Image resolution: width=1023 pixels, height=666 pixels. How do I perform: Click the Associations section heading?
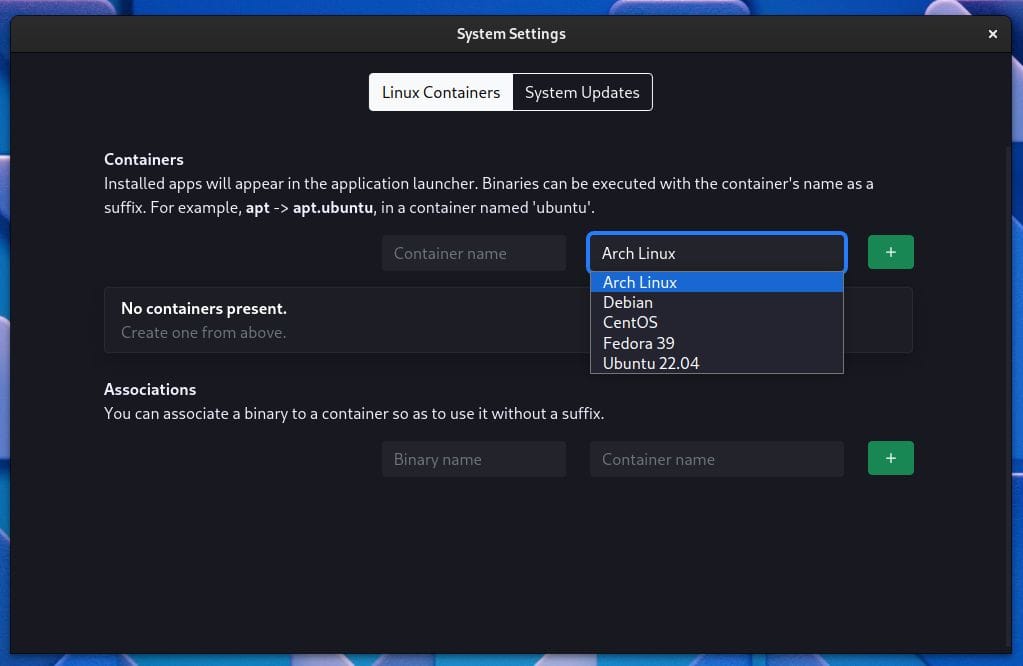(150, 389)
